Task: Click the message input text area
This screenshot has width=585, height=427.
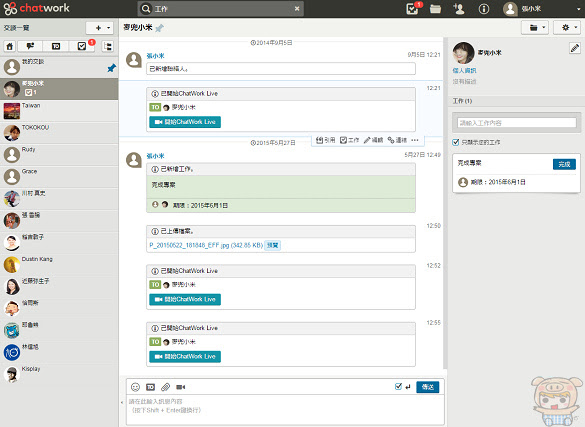Action: (285, 409)
